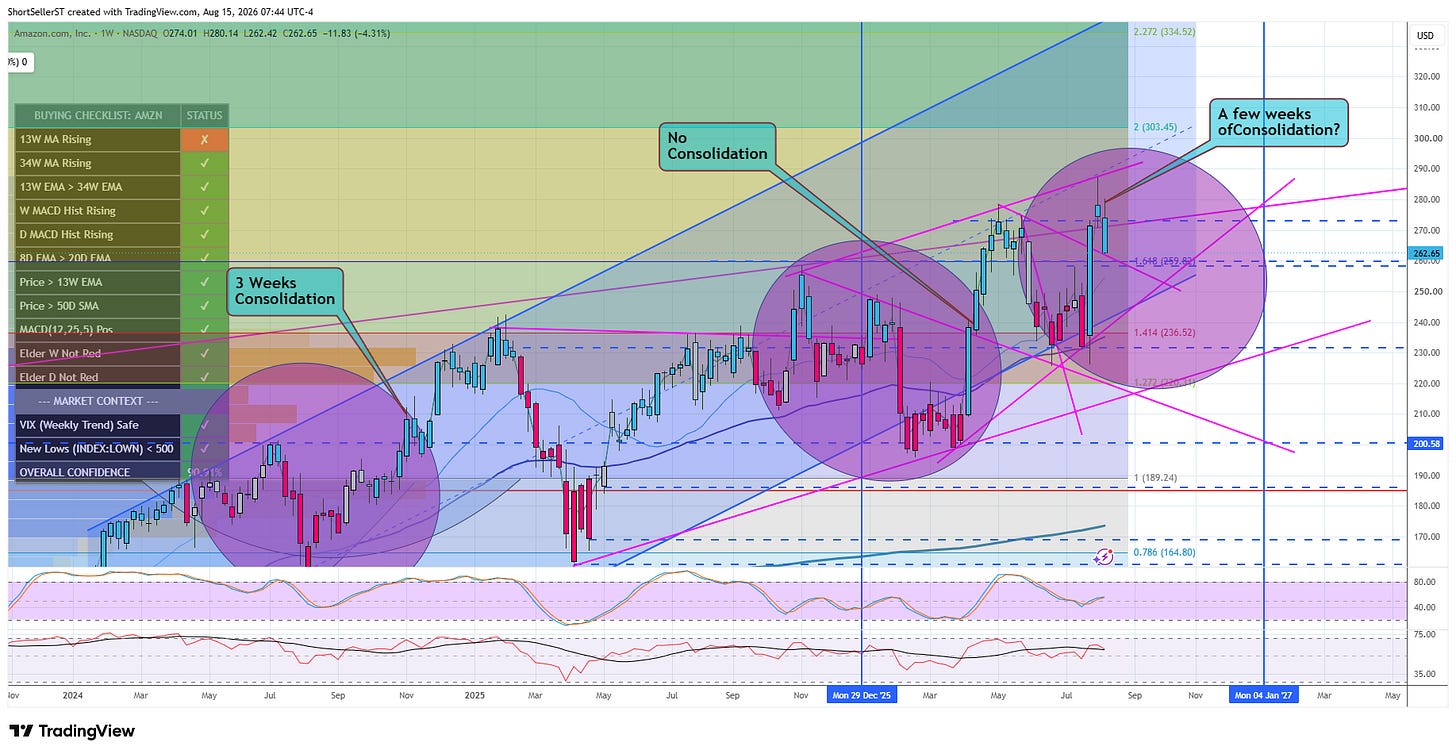1456x755 pixels.
Task: Click the Amazon.com, Inc. symbol title
Action: click(x=52, y=33)
